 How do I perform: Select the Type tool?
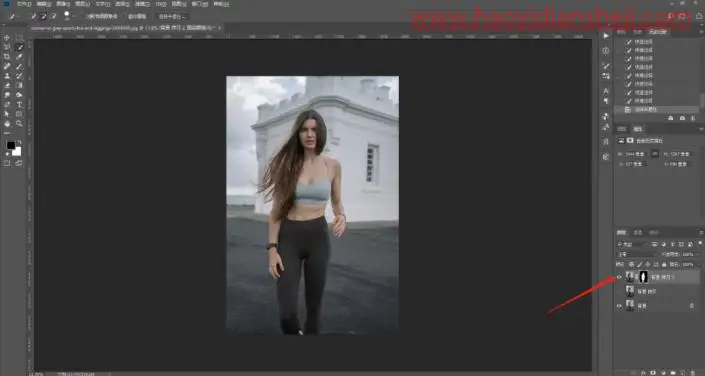(x=19, y=104)
